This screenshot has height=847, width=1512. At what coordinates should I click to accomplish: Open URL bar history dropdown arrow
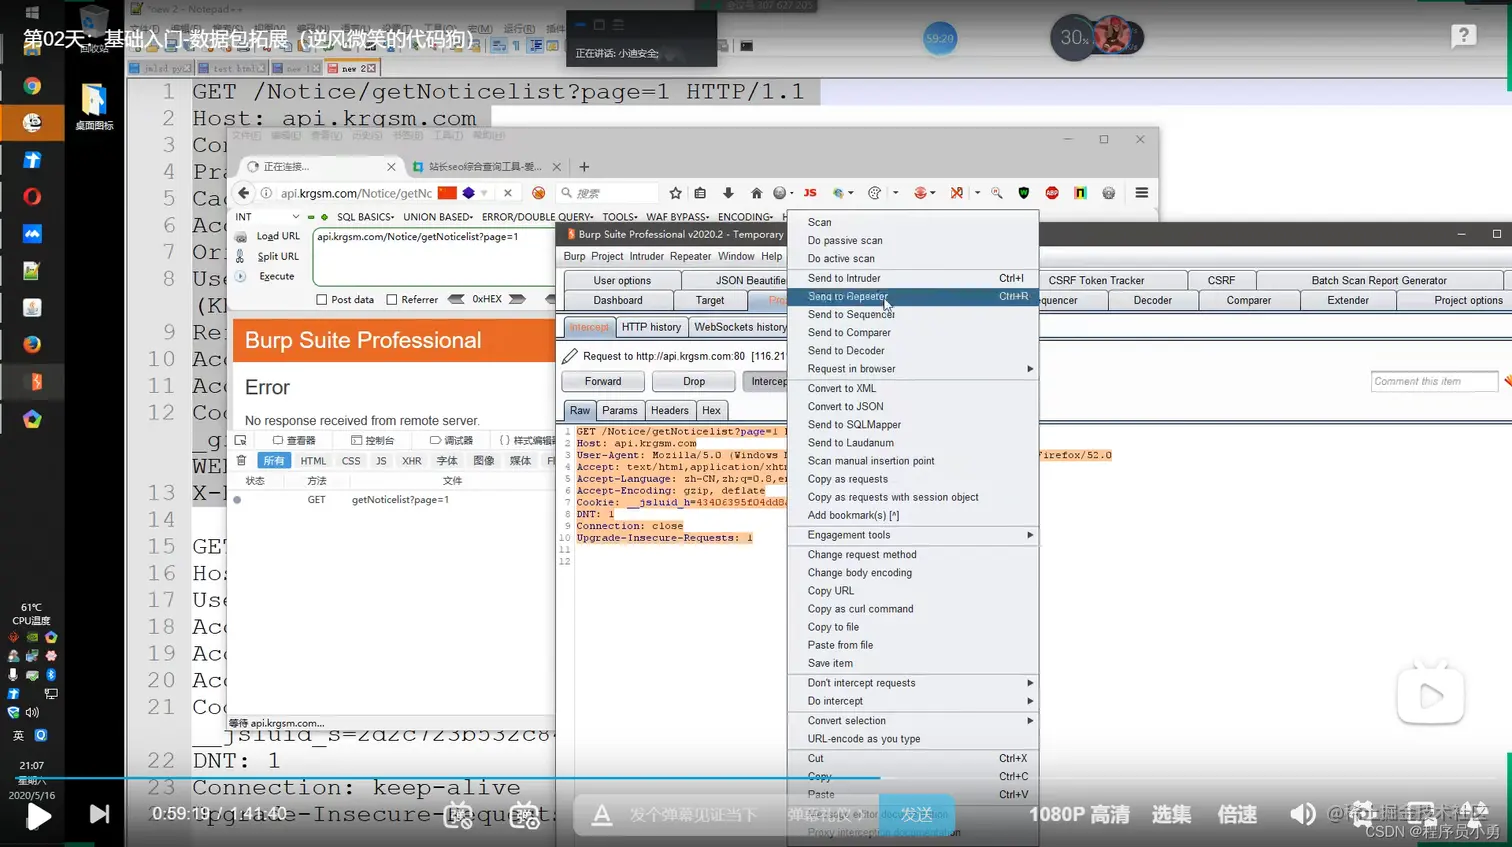point(484,193)
